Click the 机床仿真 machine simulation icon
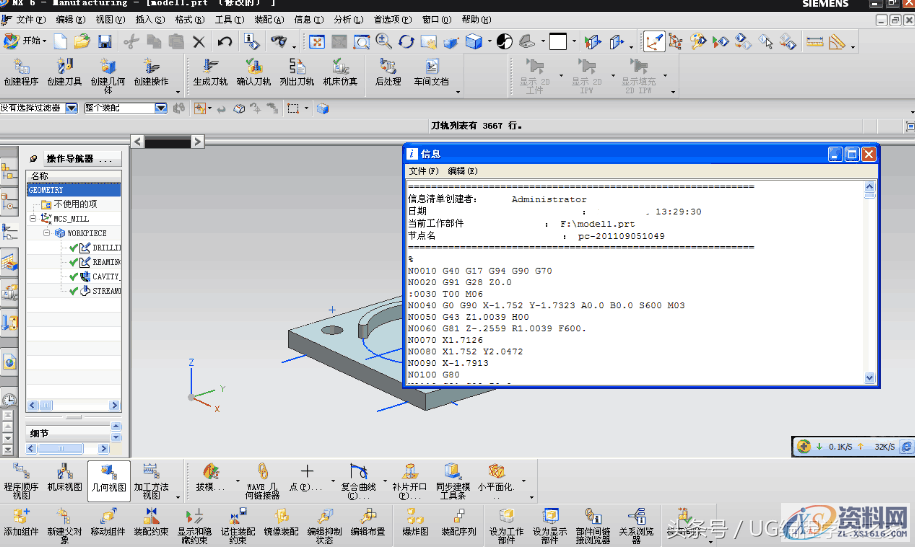Viewport: 915px width, 547px height. click(340, 69)
